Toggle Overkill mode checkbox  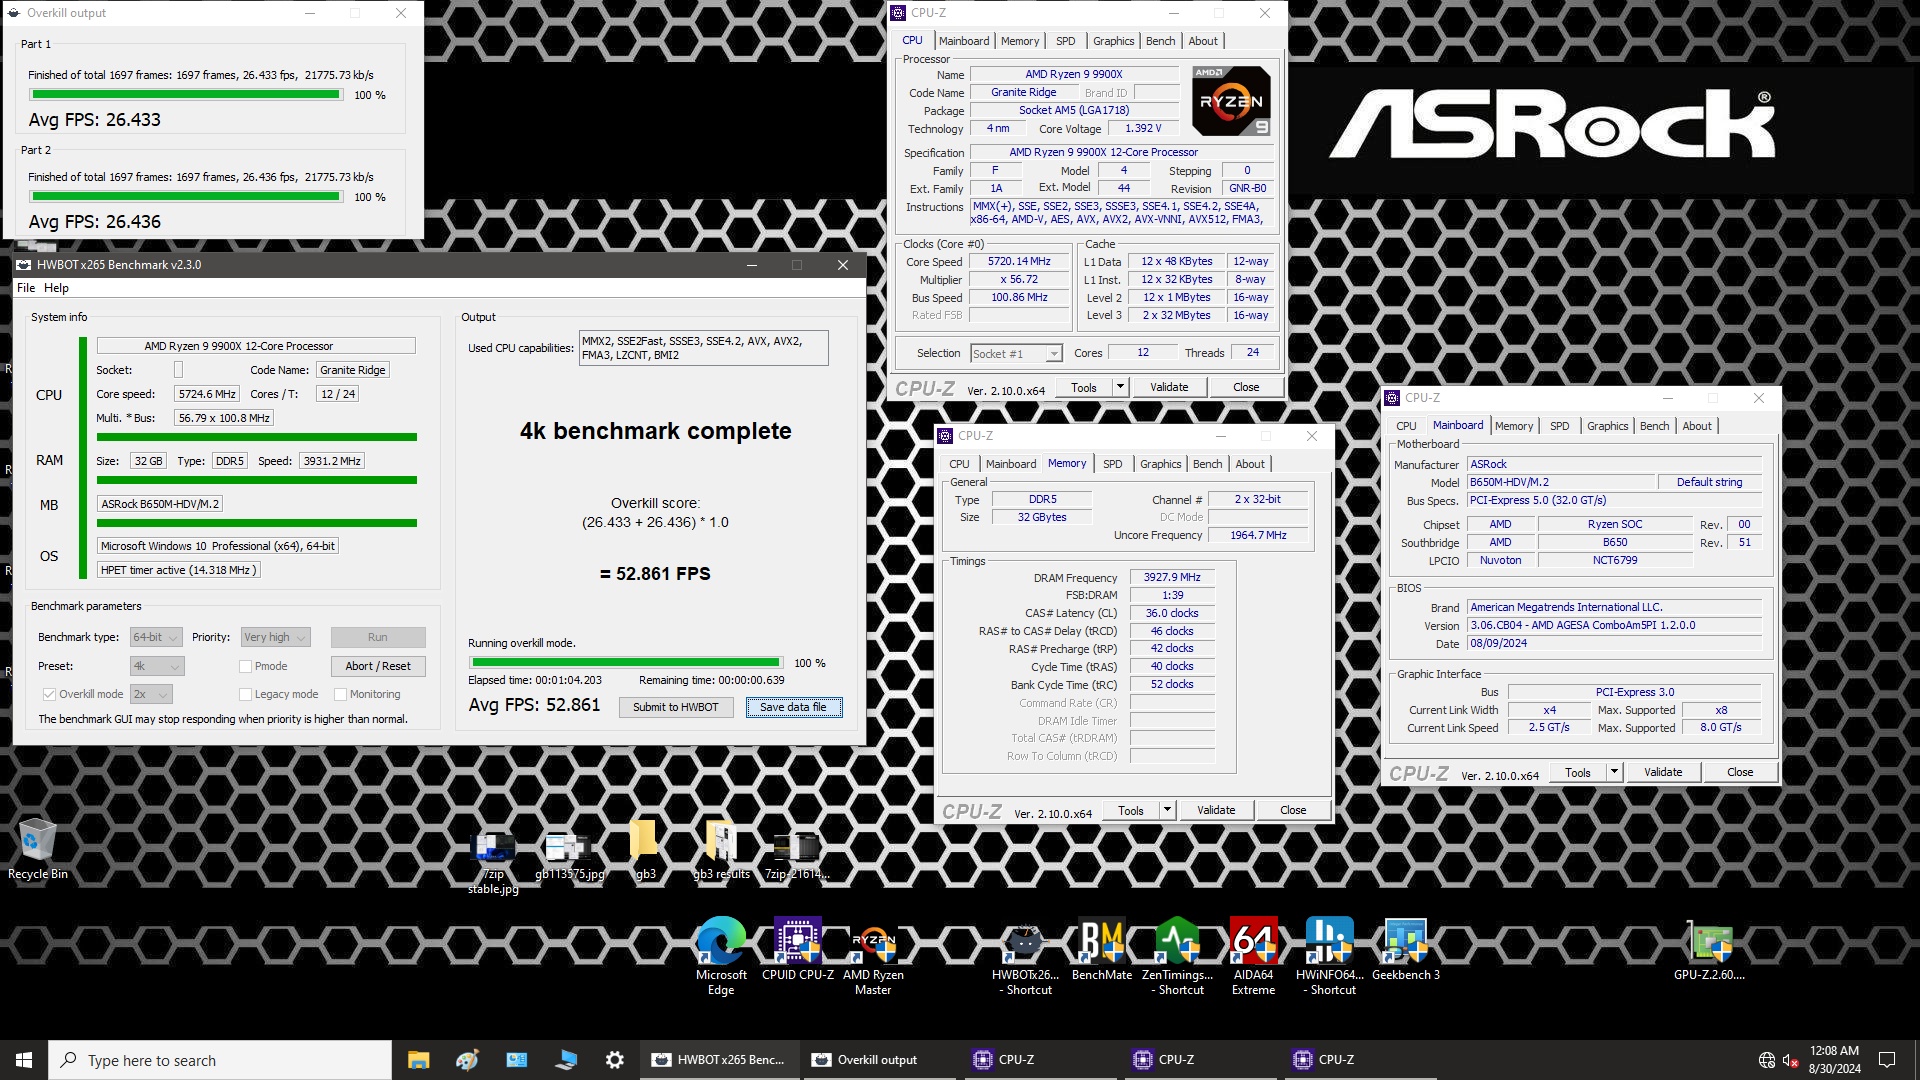[49, 694]
